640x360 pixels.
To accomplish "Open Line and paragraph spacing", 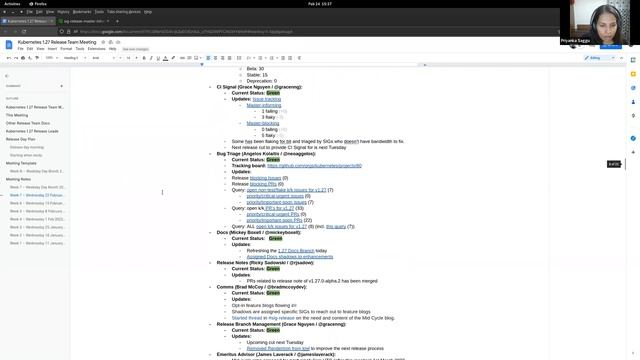I will [x=239, y=58].
